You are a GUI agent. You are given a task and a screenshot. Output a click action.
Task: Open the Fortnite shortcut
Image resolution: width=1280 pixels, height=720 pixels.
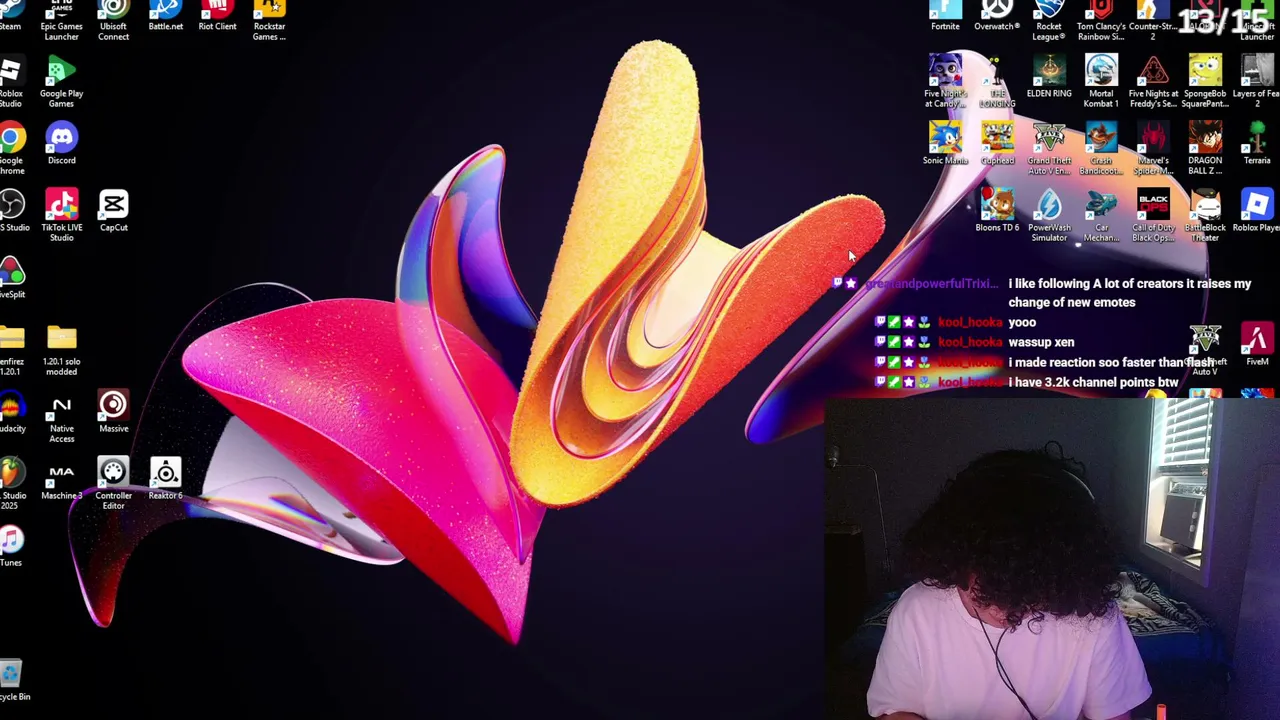[x=945, y=15]
